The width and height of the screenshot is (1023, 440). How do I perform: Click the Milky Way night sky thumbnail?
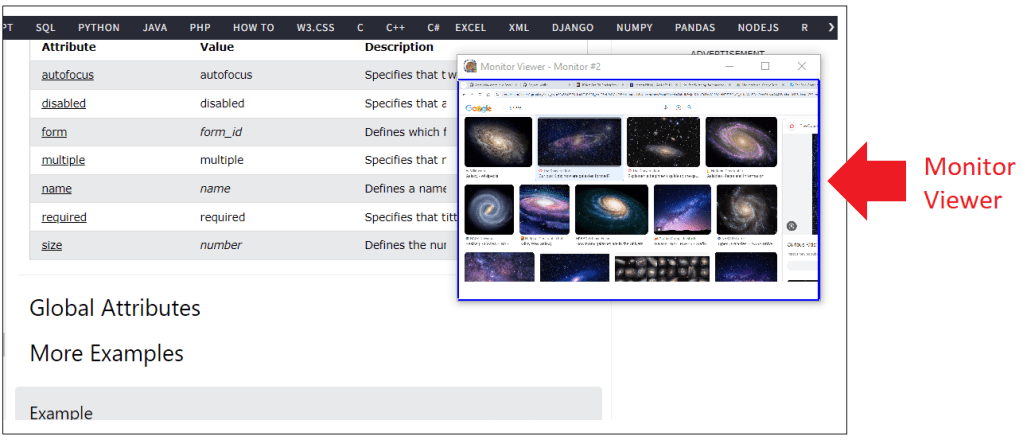682,209
